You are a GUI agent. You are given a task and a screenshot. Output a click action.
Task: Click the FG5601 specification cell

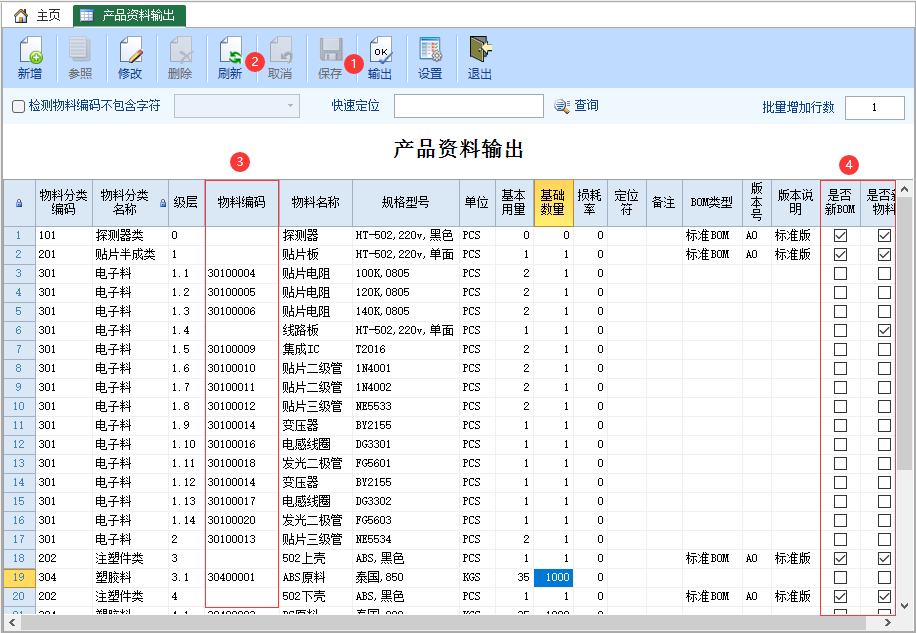point(406,464)
